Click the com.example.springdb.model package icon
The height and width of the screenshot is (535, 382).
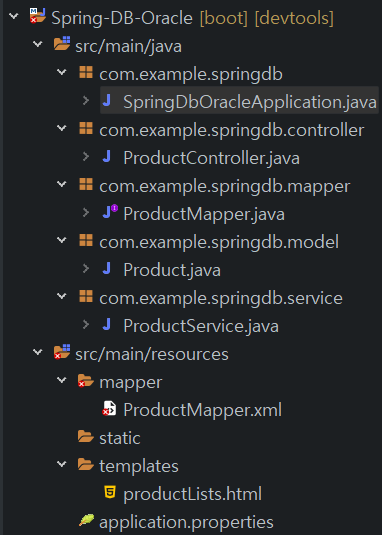coord(86,240)
